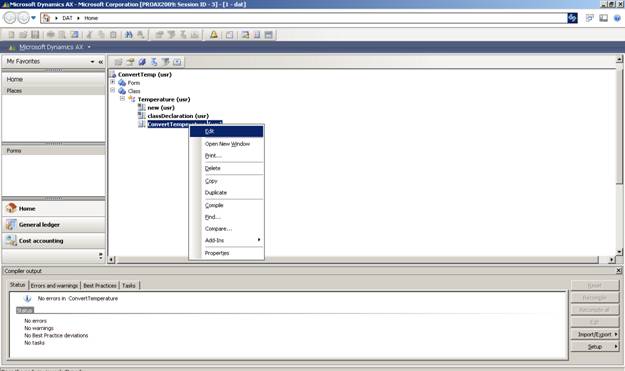Viewport: 625px width, 371px height.
Task: Click the New document toolbar icon
Action: 11,35
